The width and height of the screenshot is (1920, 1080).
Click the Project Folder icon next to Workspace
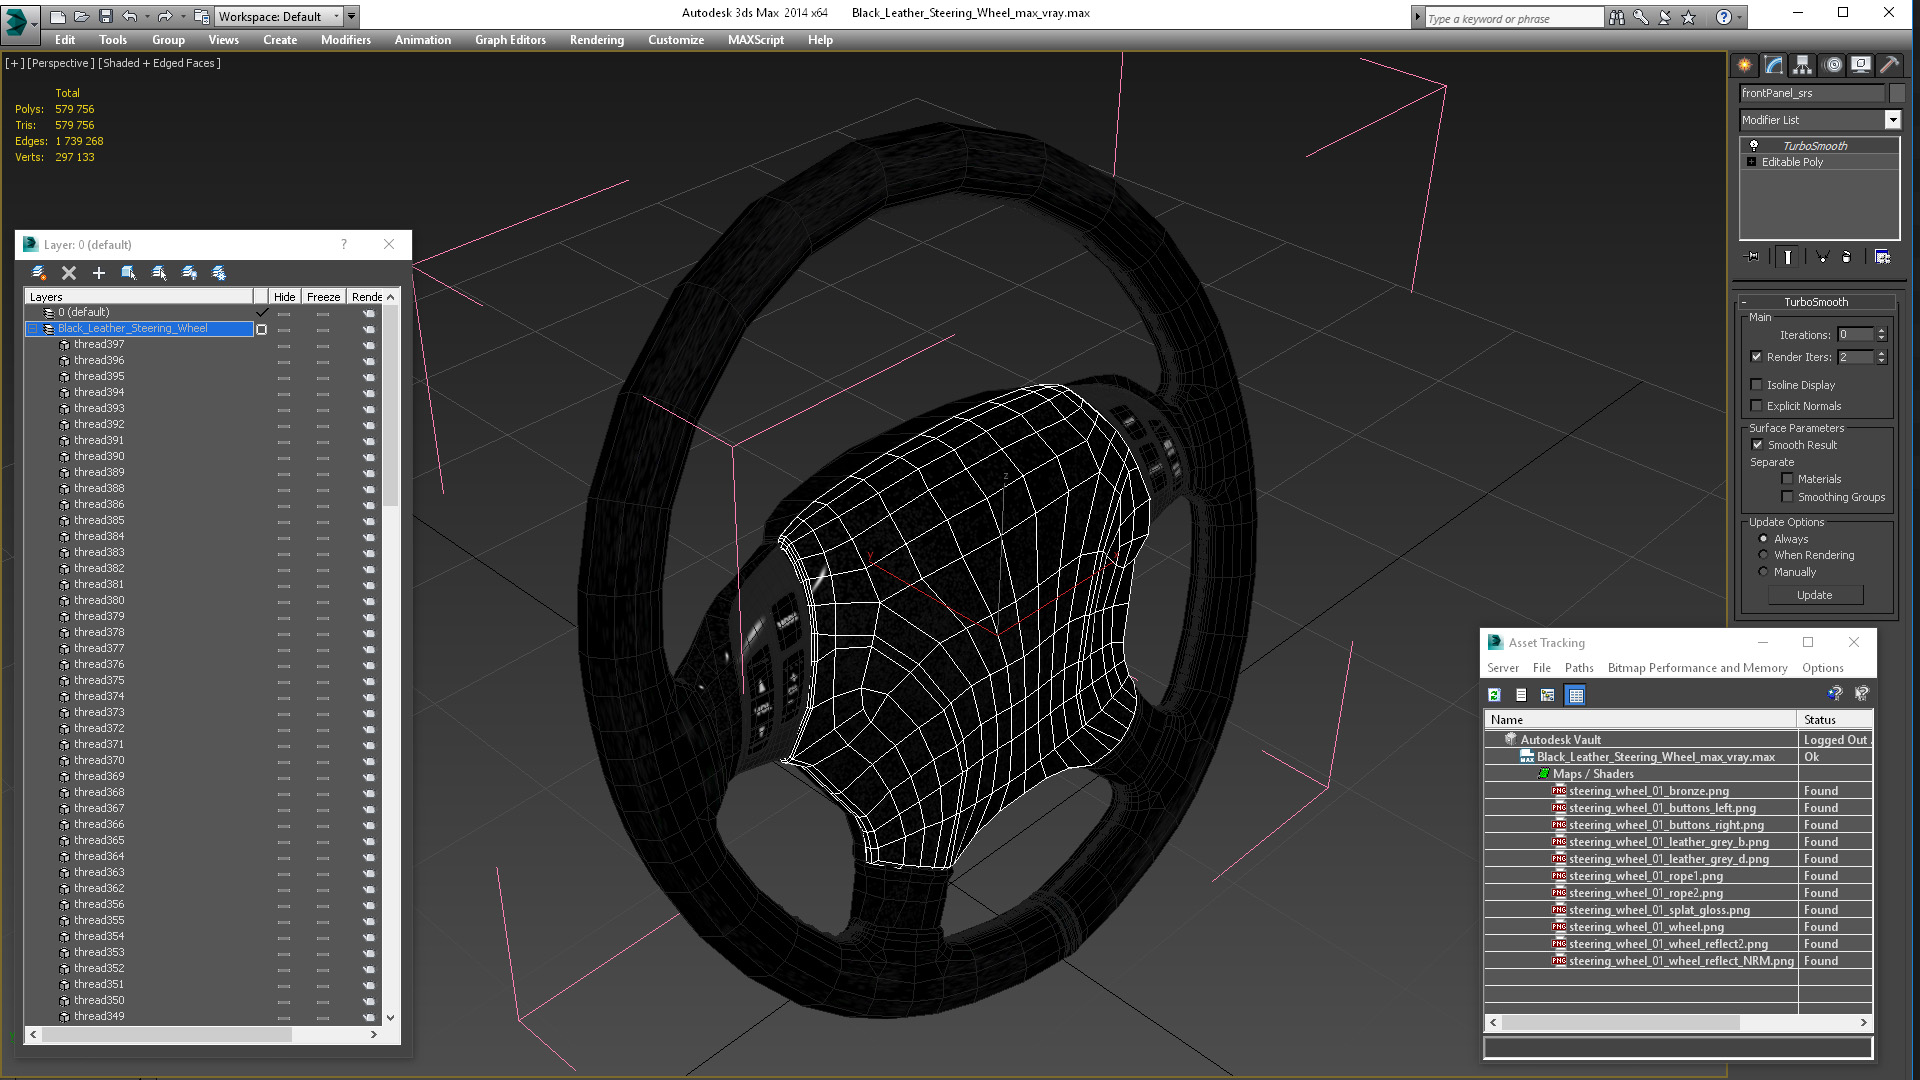point(202,16)
